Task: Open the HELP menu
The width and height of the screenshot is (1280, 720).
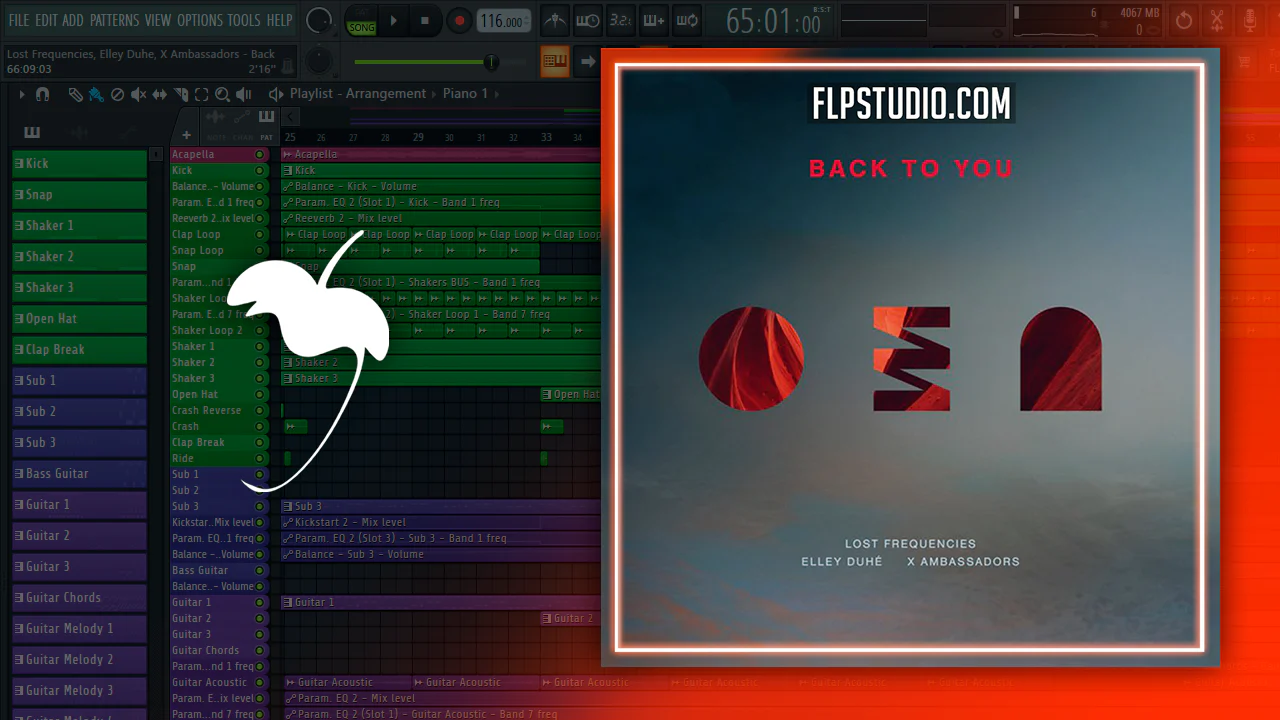Action: point(280,20)
